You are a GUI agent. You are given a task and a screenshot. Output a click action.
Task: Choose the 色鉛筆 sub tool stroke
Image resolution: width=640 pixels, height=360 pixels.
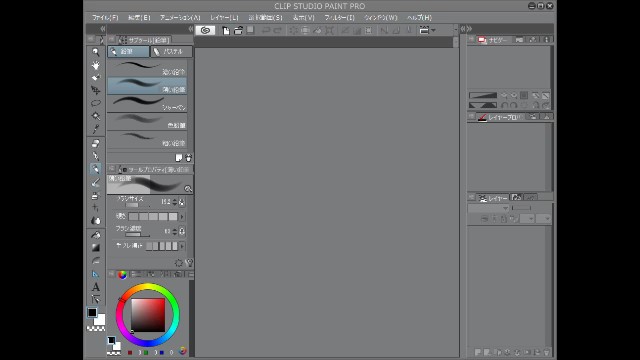click(x=147, y=122)
